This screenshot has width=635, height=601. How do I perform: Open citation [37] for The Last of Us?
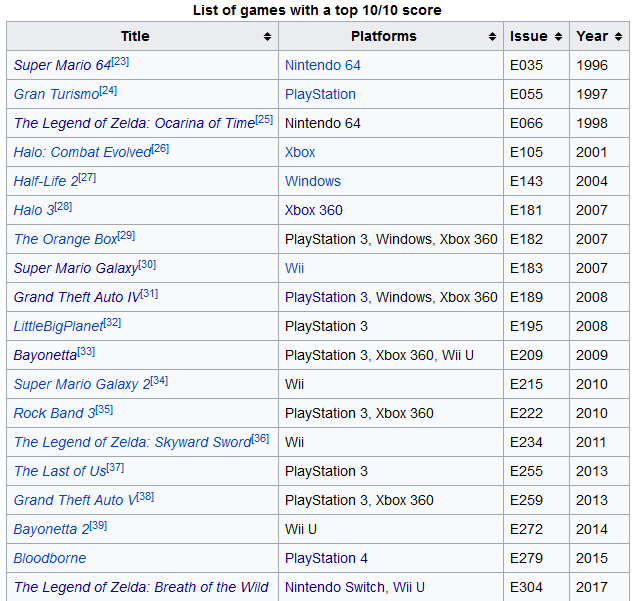[x=115, y=467]
